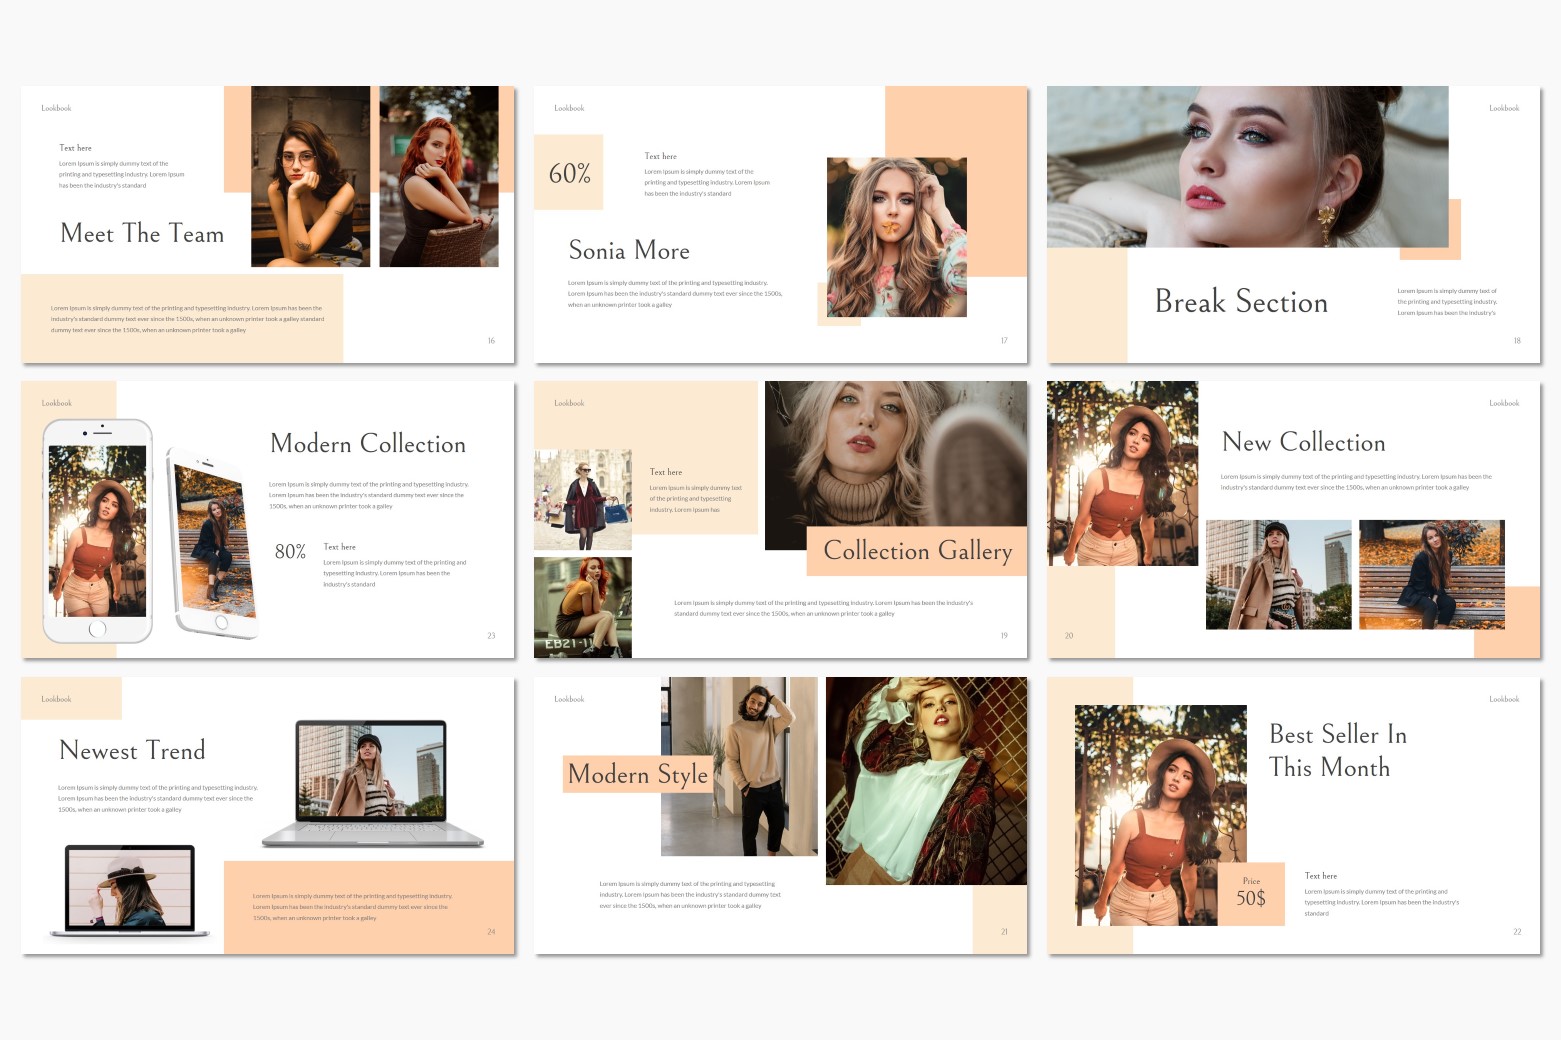
Task: Select the 80% figure on Modern Collection slide
Action: pyautogui.click(x=290, y=552)
